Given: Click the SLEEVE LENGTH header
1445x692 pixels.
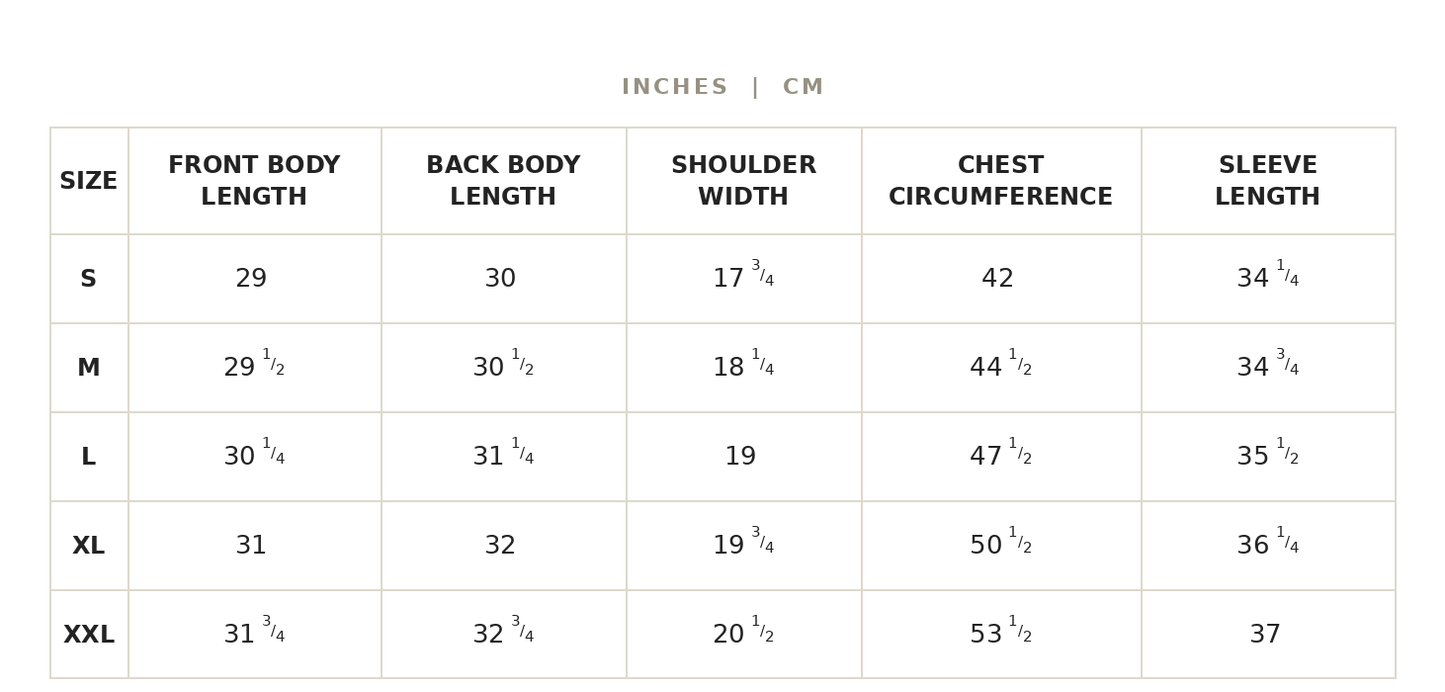Looking at the screenshot, I should (1268, 182).
